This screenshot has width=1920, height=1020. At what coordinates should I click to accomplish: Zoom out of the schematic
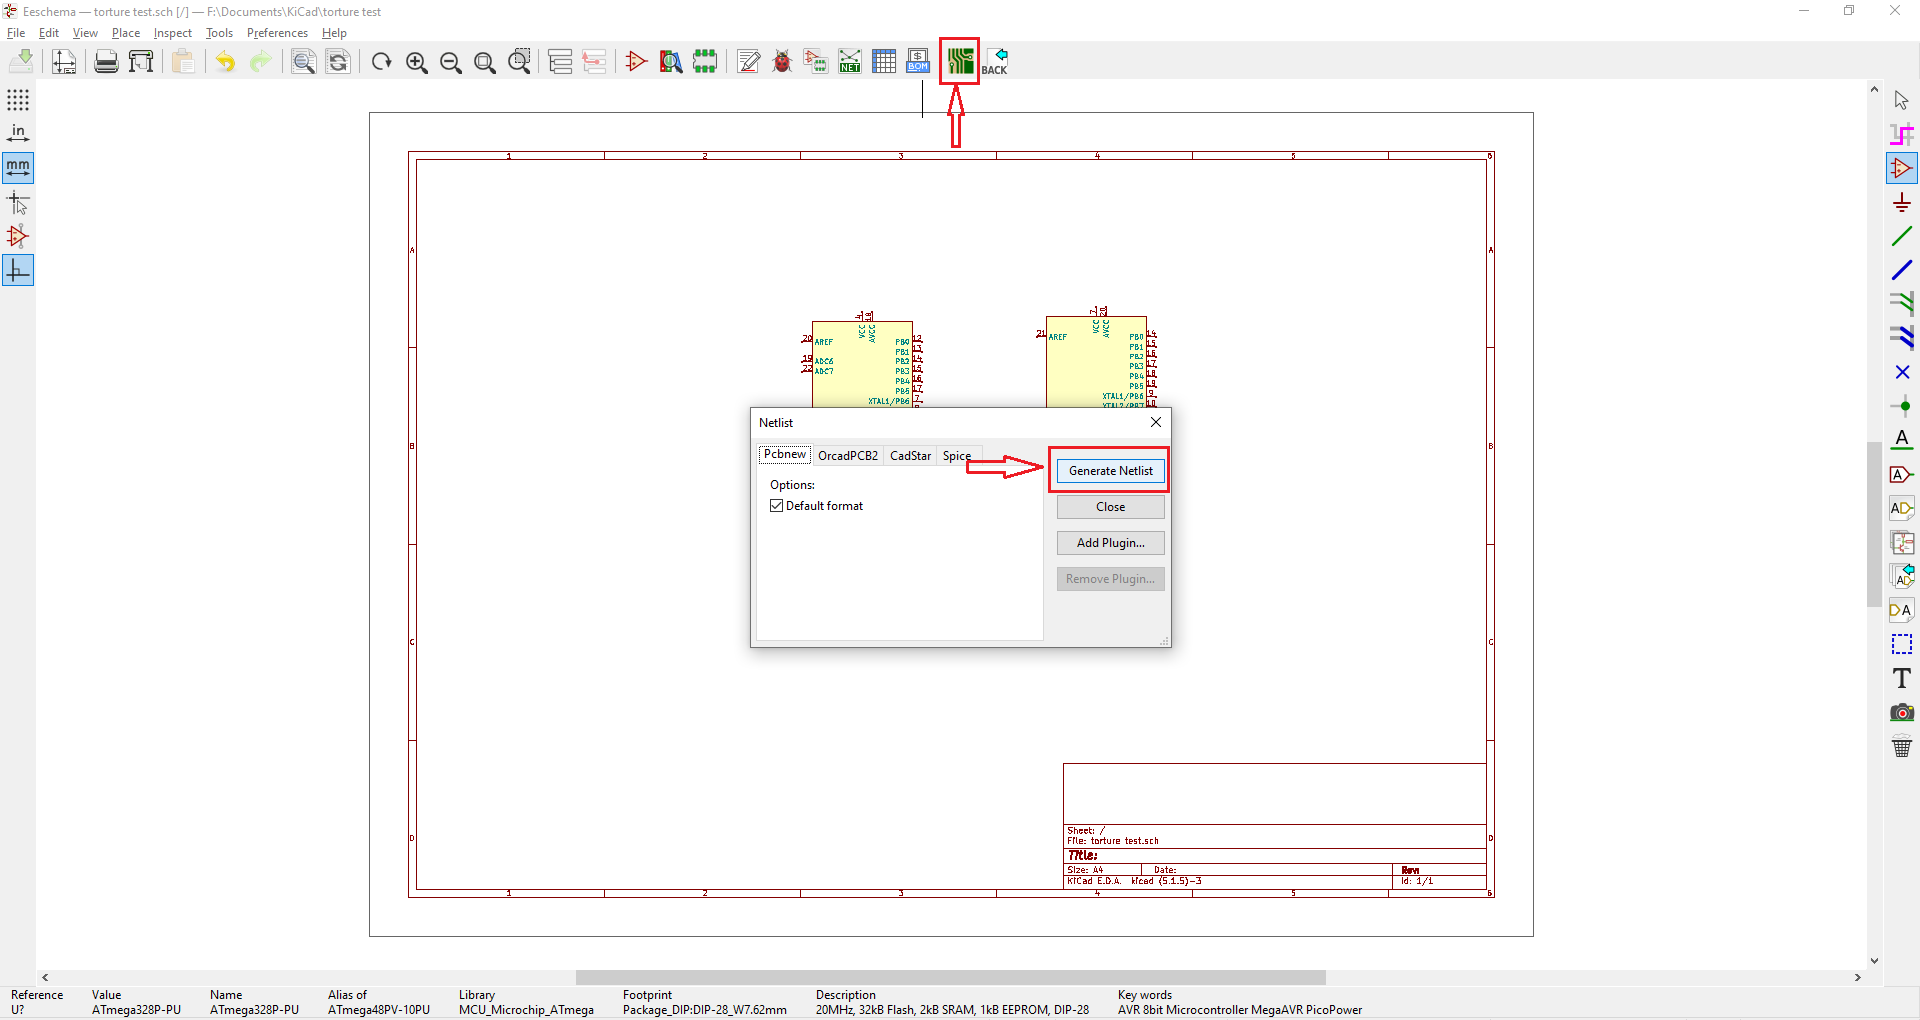[451, 62]
